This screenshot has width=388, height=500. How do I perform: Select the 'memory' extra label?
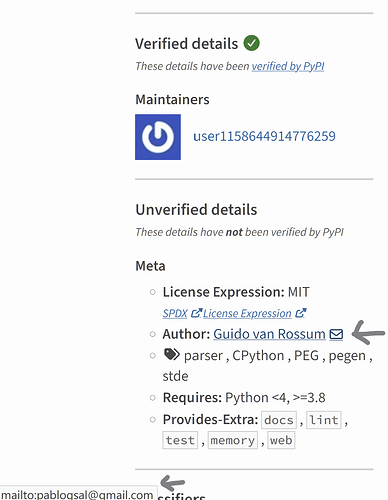233,440
